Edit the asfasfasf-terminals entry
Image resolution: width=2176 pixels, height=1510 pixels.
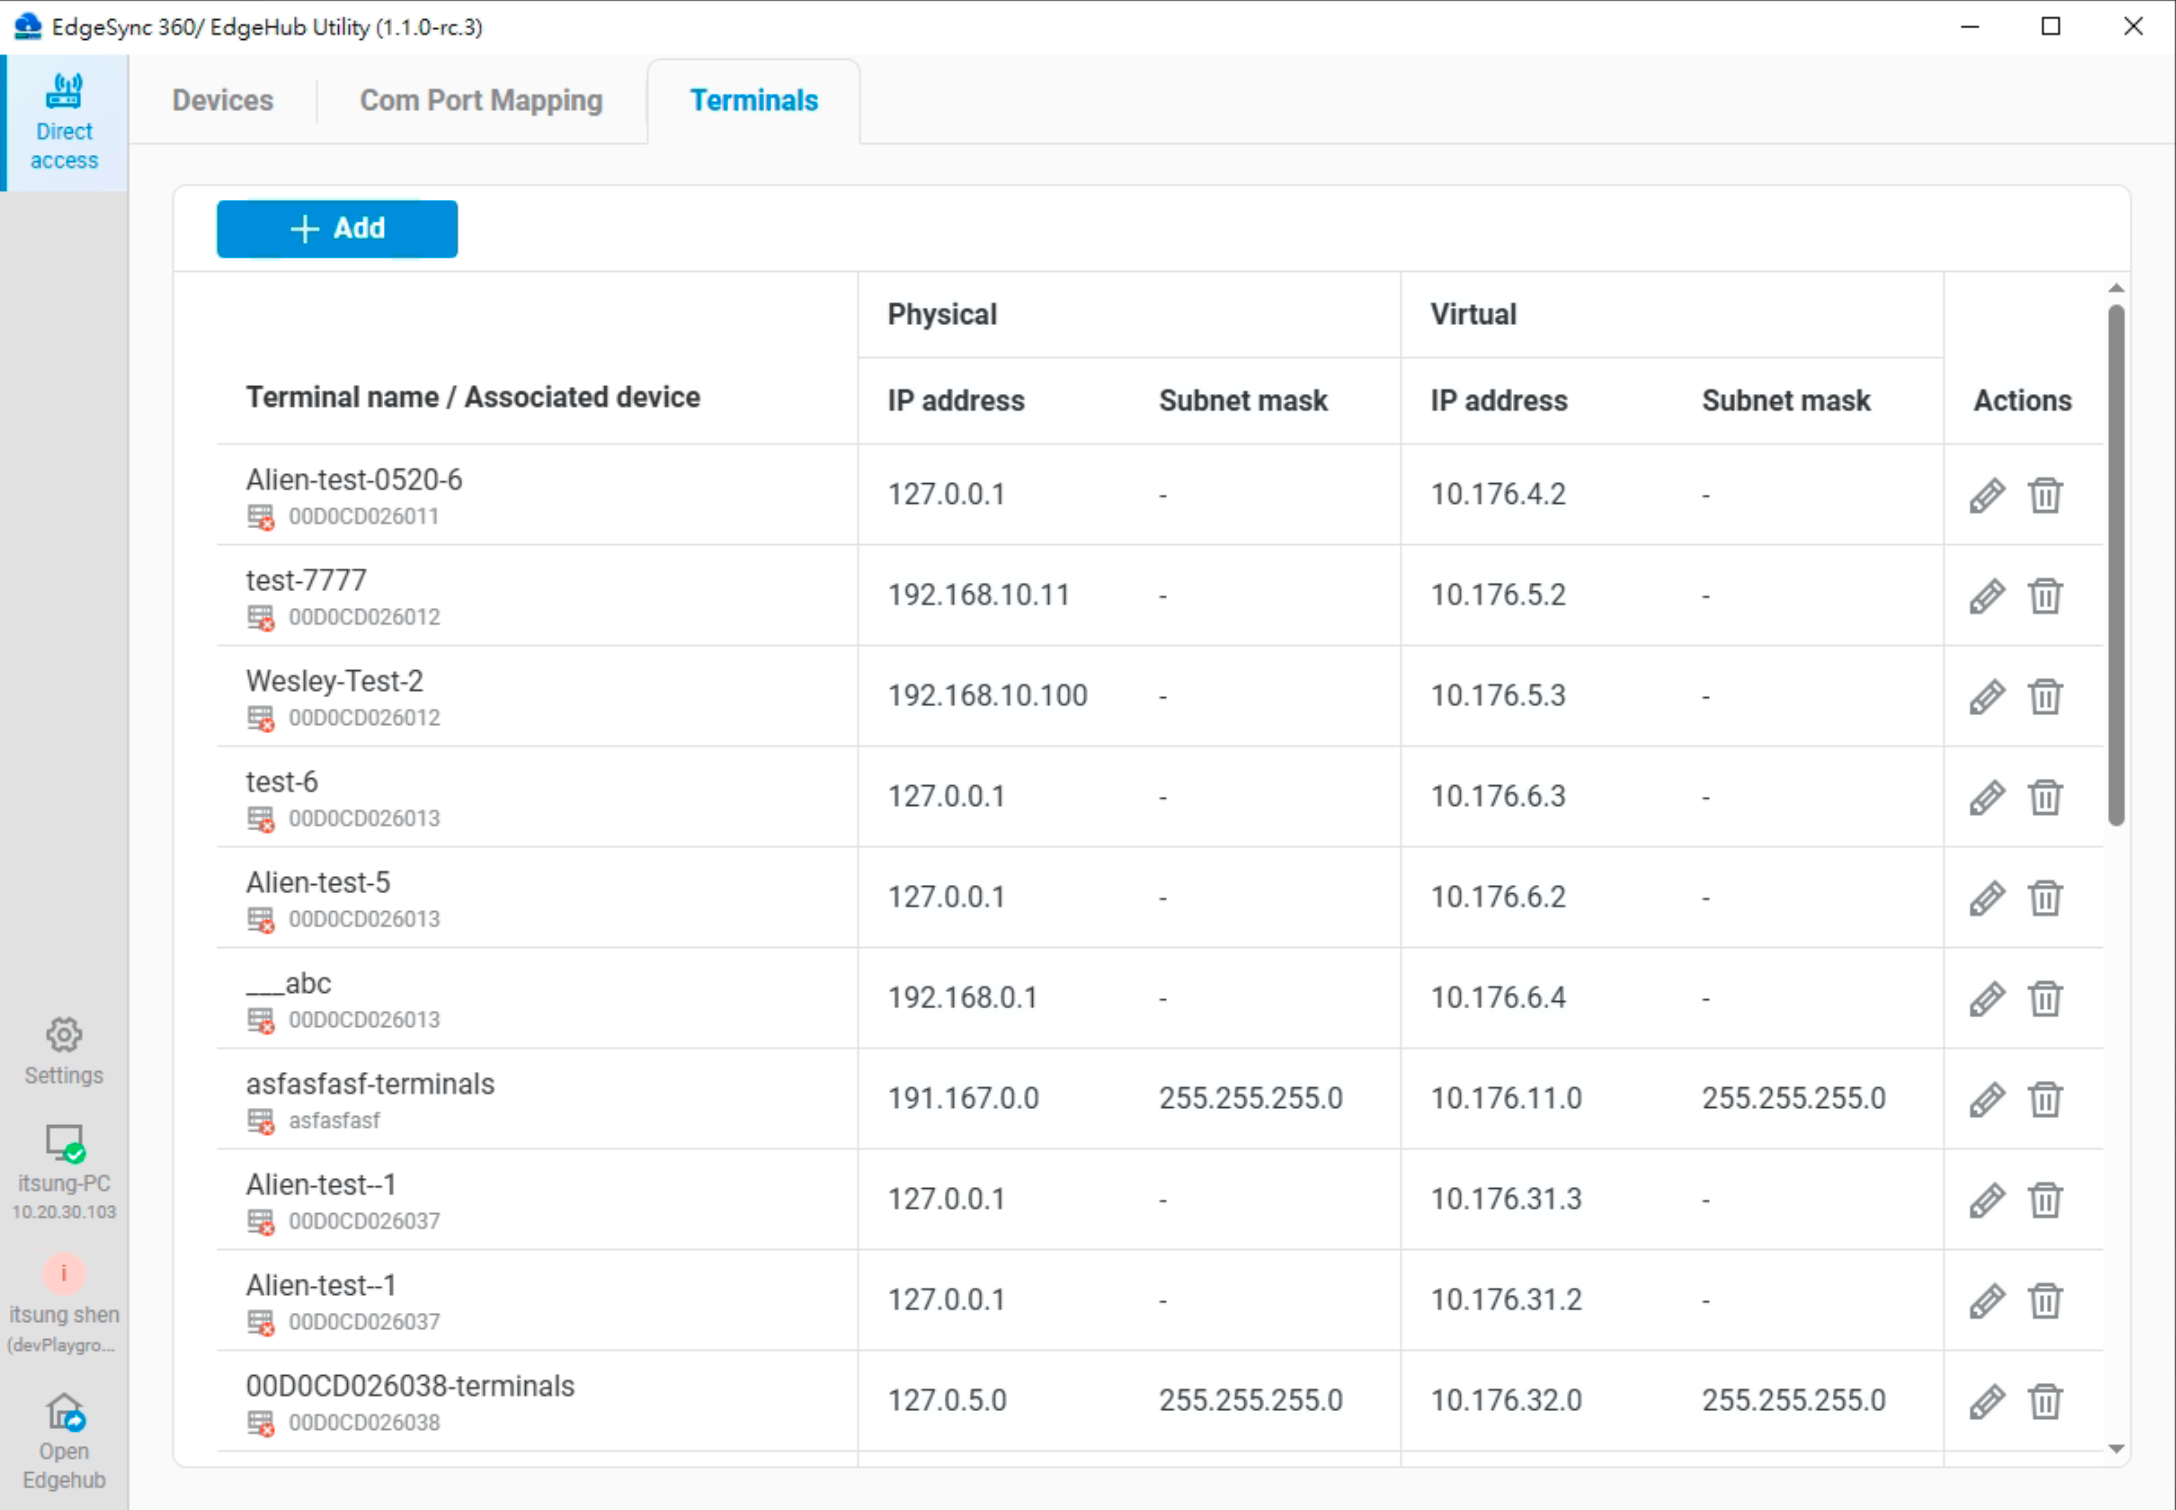point(1987,1099)
